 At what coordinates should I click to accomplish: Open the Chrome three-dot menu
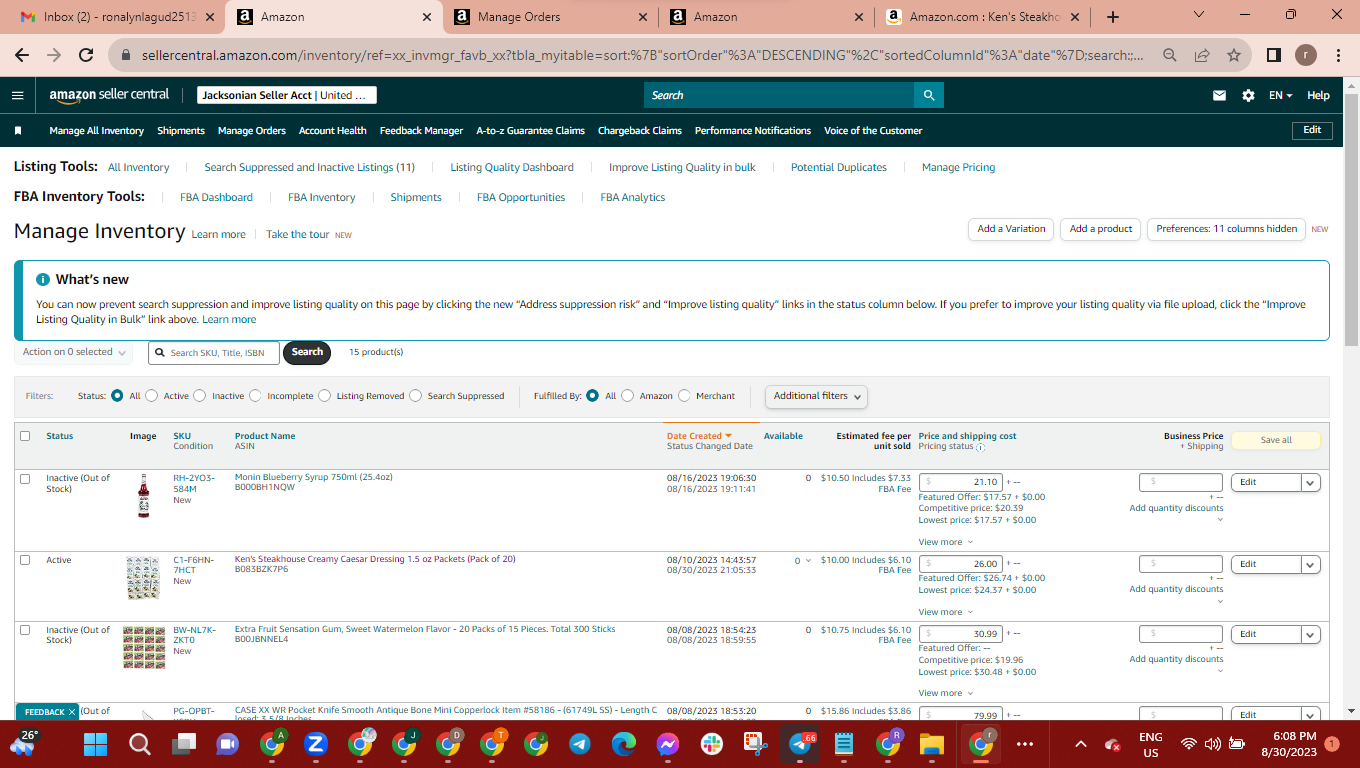1338,55
